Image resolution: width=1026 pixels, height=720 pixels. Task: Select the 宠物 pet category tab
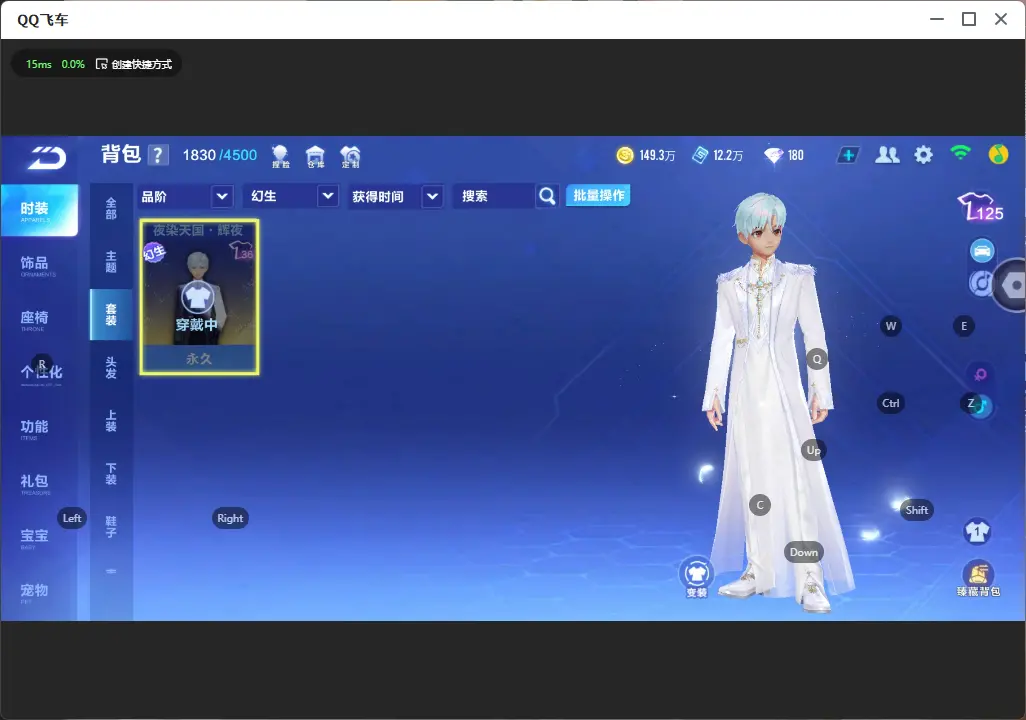34,591
